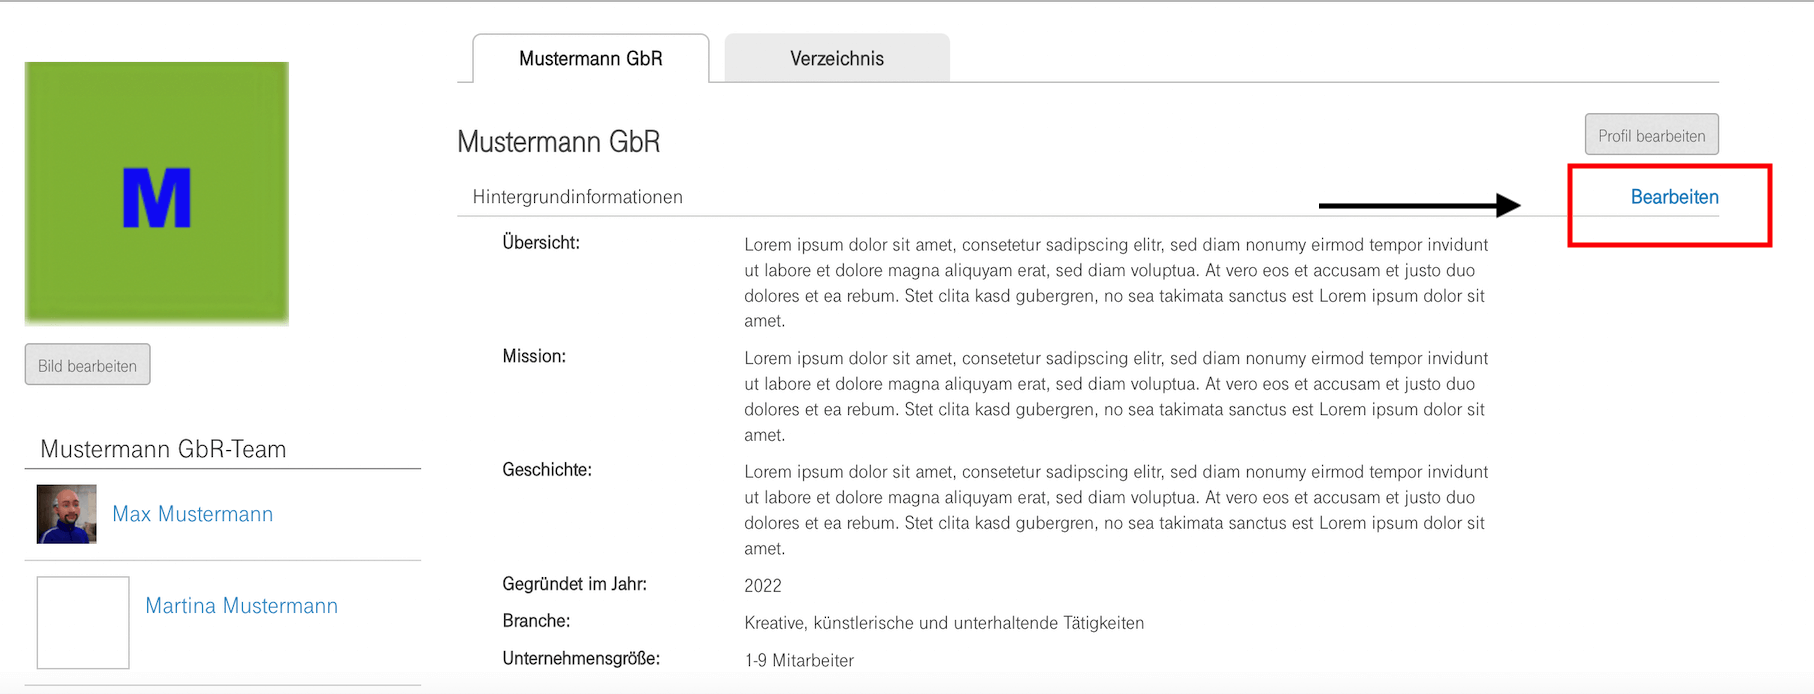Image resolution: width=1814 pixels, height=694 pixels.
Task: Follow the Martina Mustermann name link
Action: pos(242,606)
